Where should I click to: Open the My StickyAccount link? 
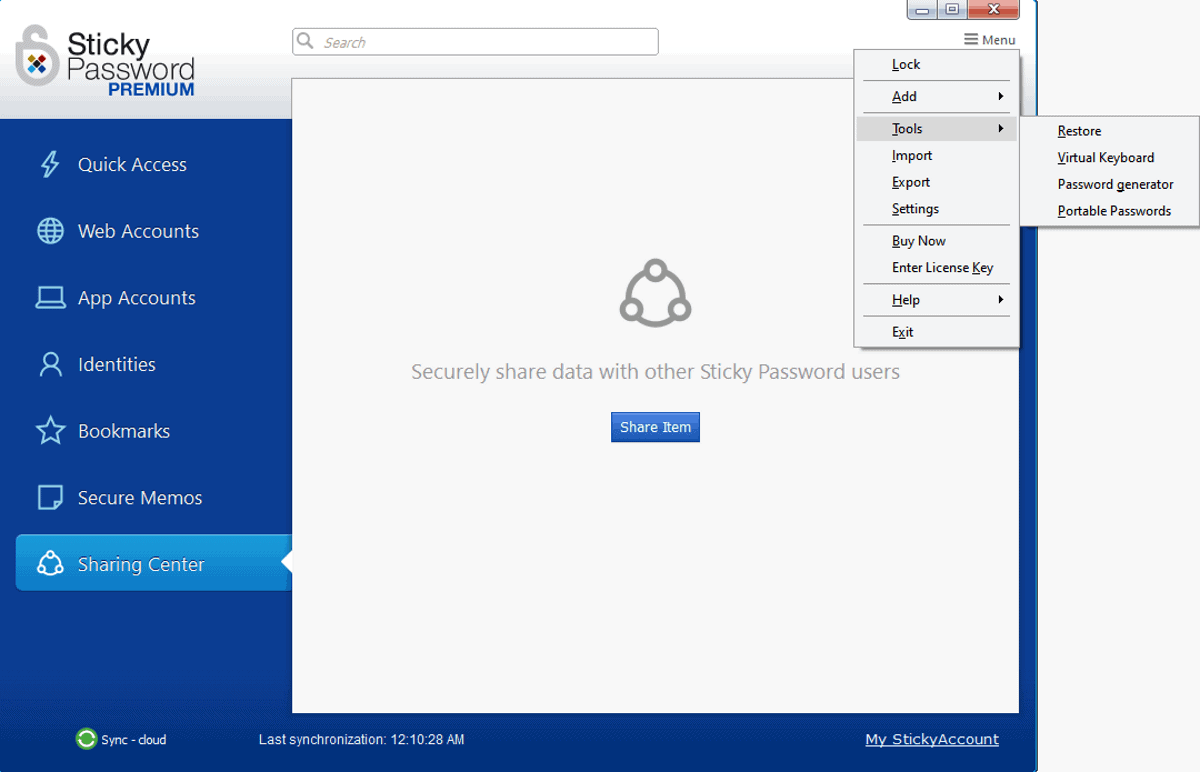click(x=932, y=739)
